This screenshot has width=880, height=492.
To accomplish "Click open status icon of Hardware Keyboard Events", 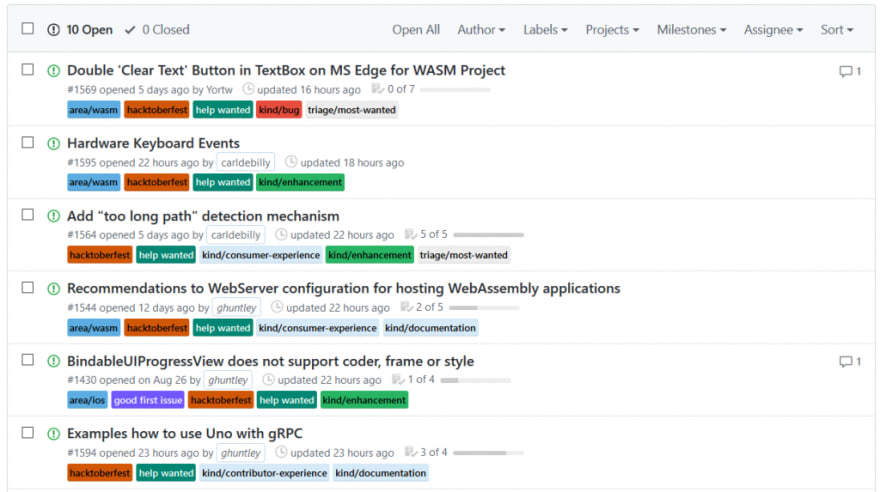I will (53, 144).
